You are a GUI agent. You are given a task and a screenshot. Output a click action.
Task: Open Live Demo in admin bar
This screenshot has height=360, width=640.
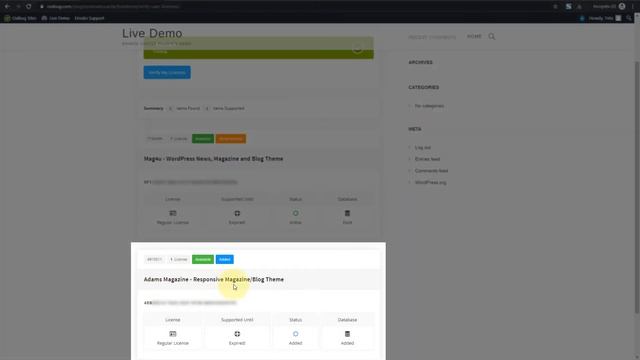click(x=56, y=18)
